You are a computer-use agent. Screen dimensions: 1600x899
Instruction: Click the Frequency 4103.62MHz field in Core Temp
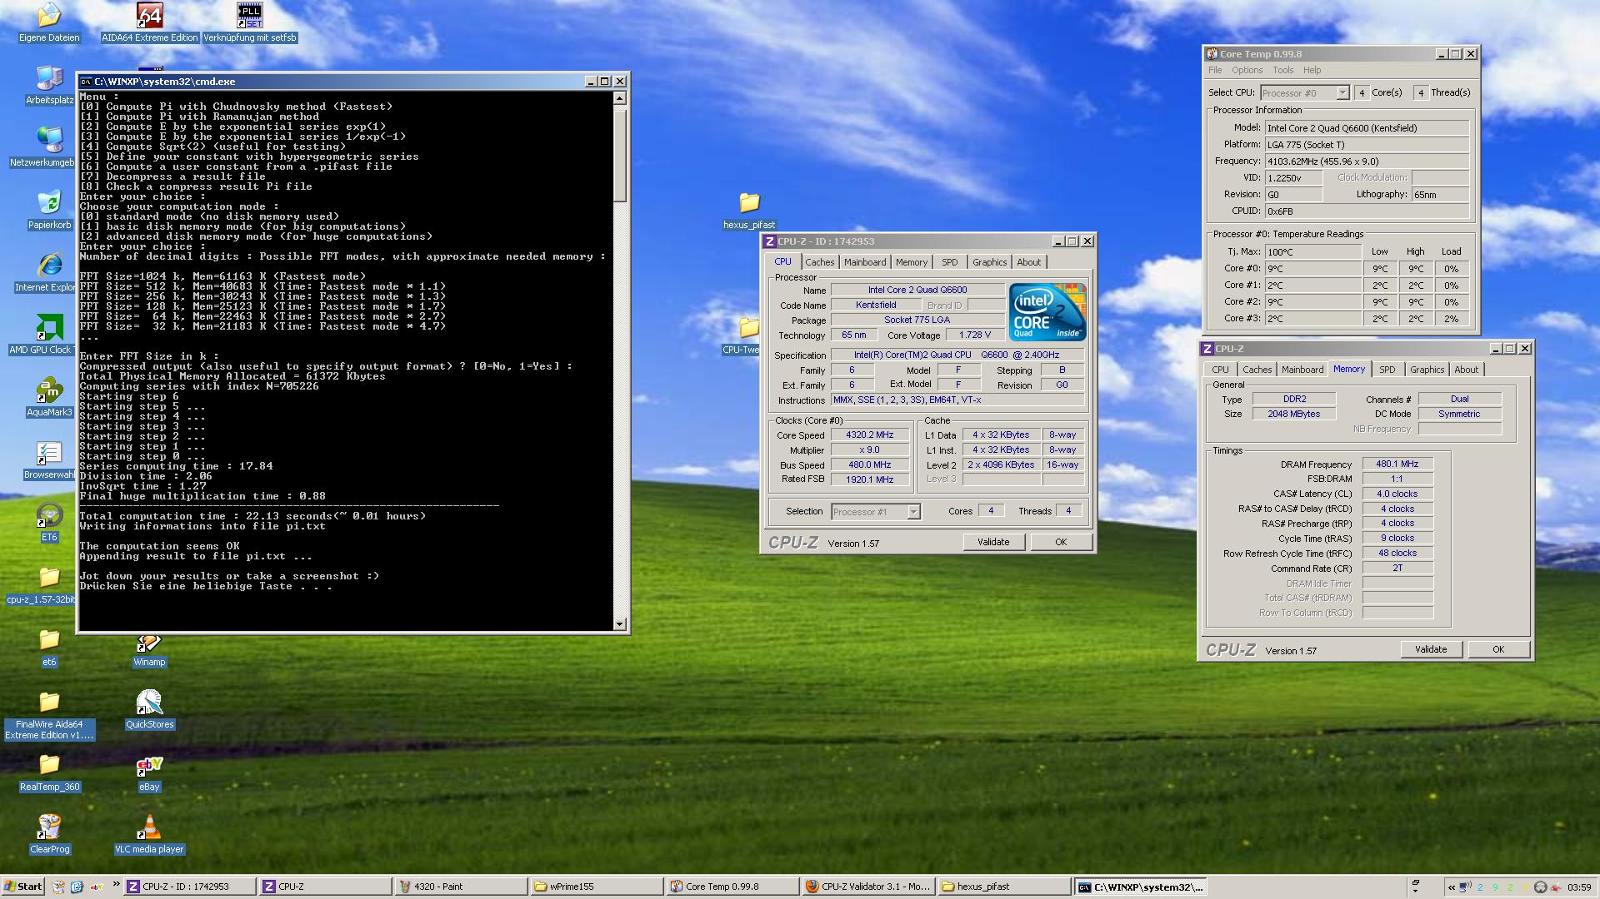pyautogui.click(x=1366, y=161)
